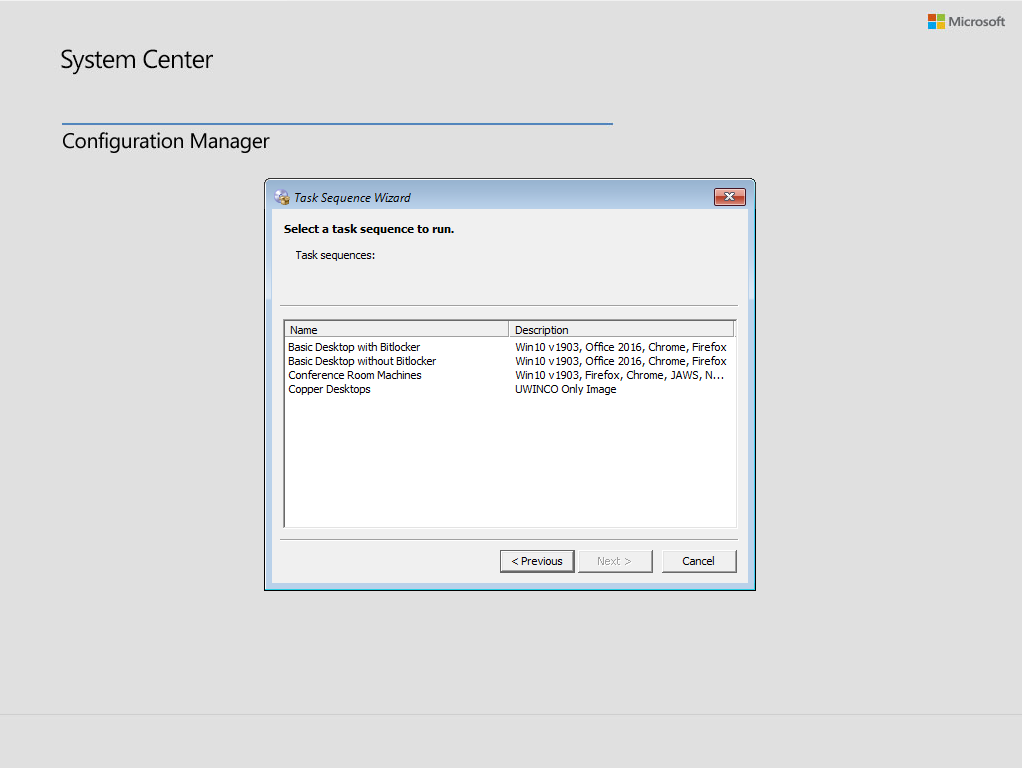Click the Next button
The height and width of the screenshot is (768, 1022).
click(x=614, y=561)
